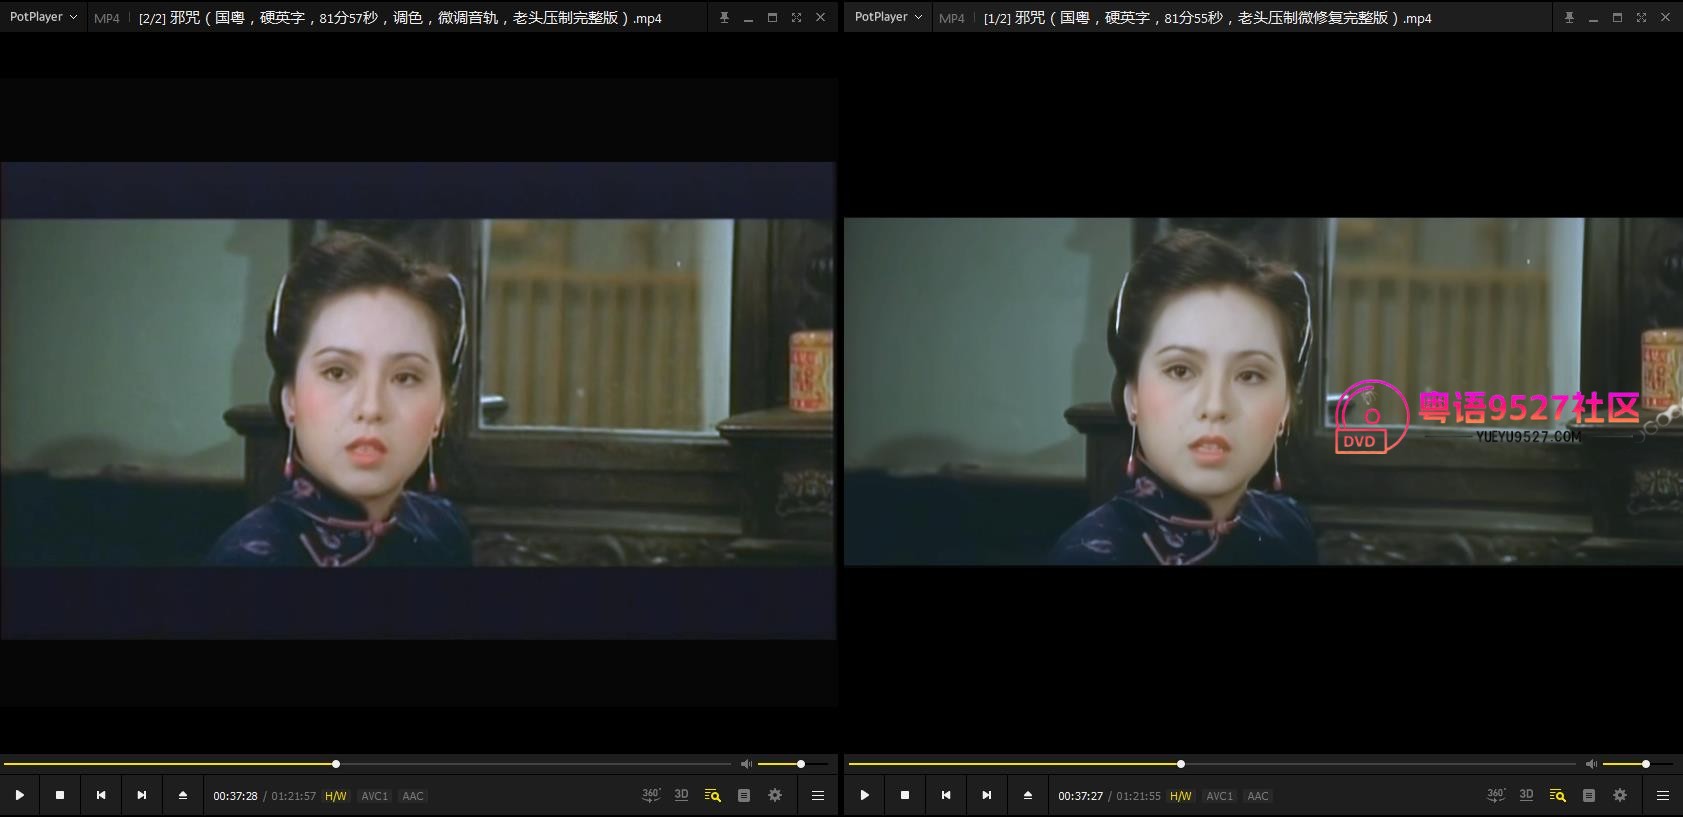Viewport: 1683px width, 817px height.
Task: Maximize the right PotPlayer window
Action: (x=1617, y=17)
